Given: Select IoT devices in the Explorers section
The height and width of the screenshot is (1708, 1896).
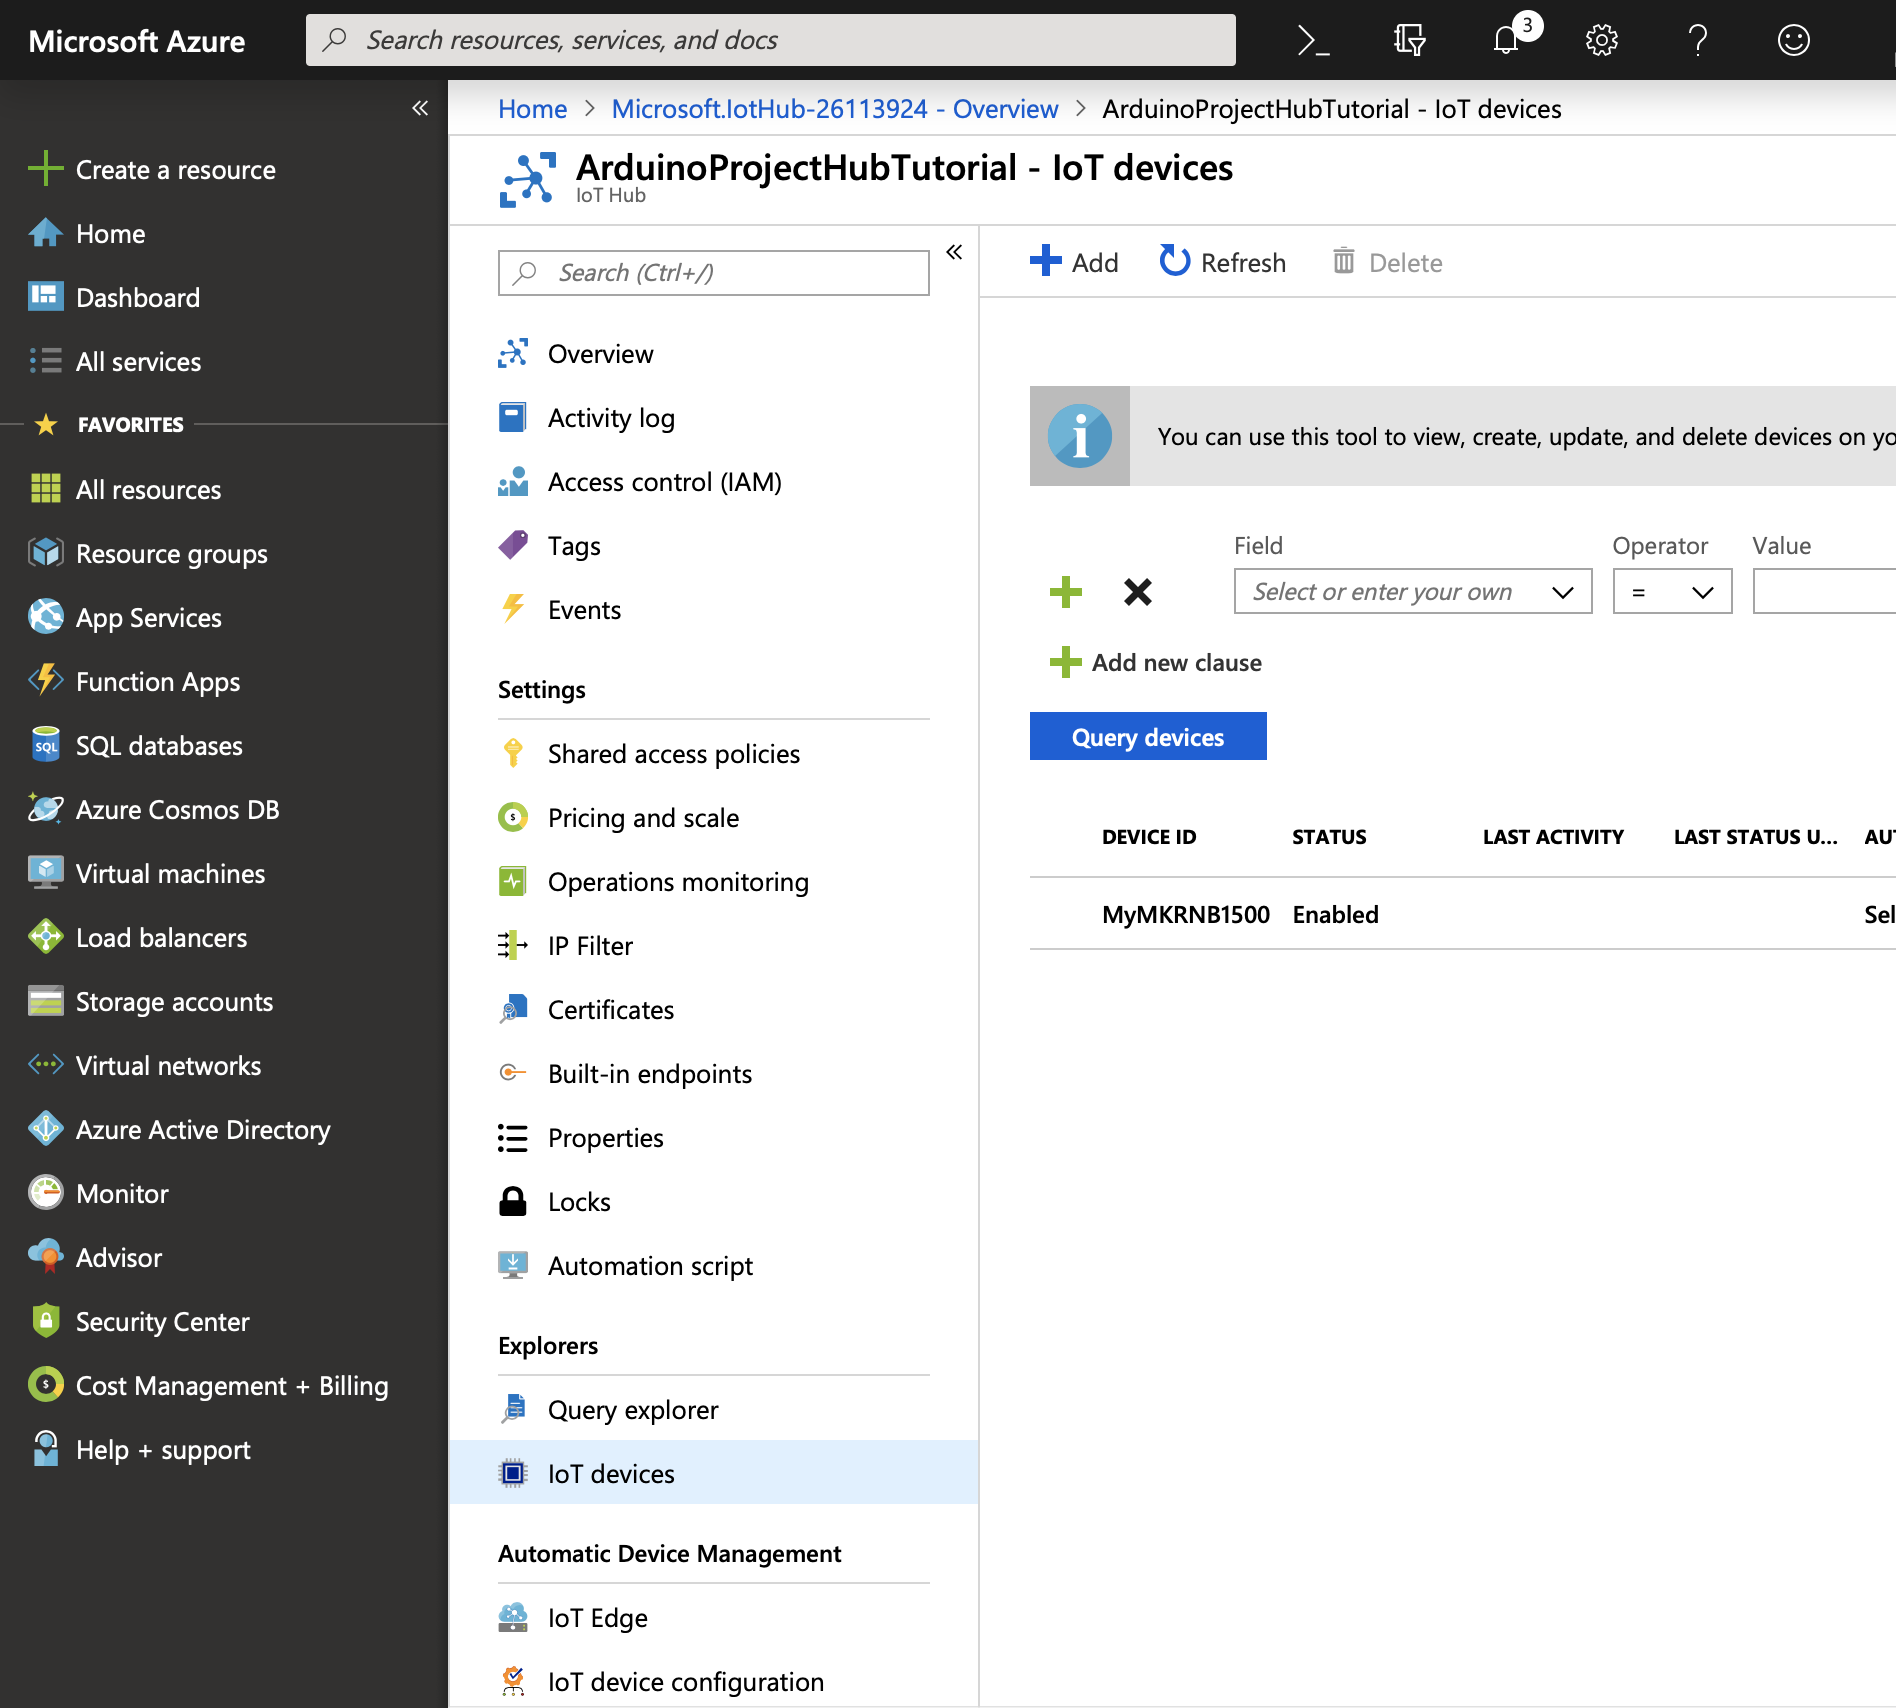Looking at the screenshot, I should point(611,1473).
